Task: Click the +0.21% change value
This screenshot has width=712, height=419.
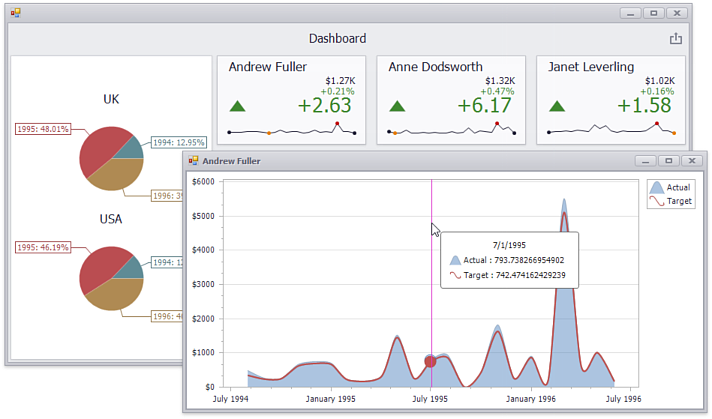Action: [338, 91]
